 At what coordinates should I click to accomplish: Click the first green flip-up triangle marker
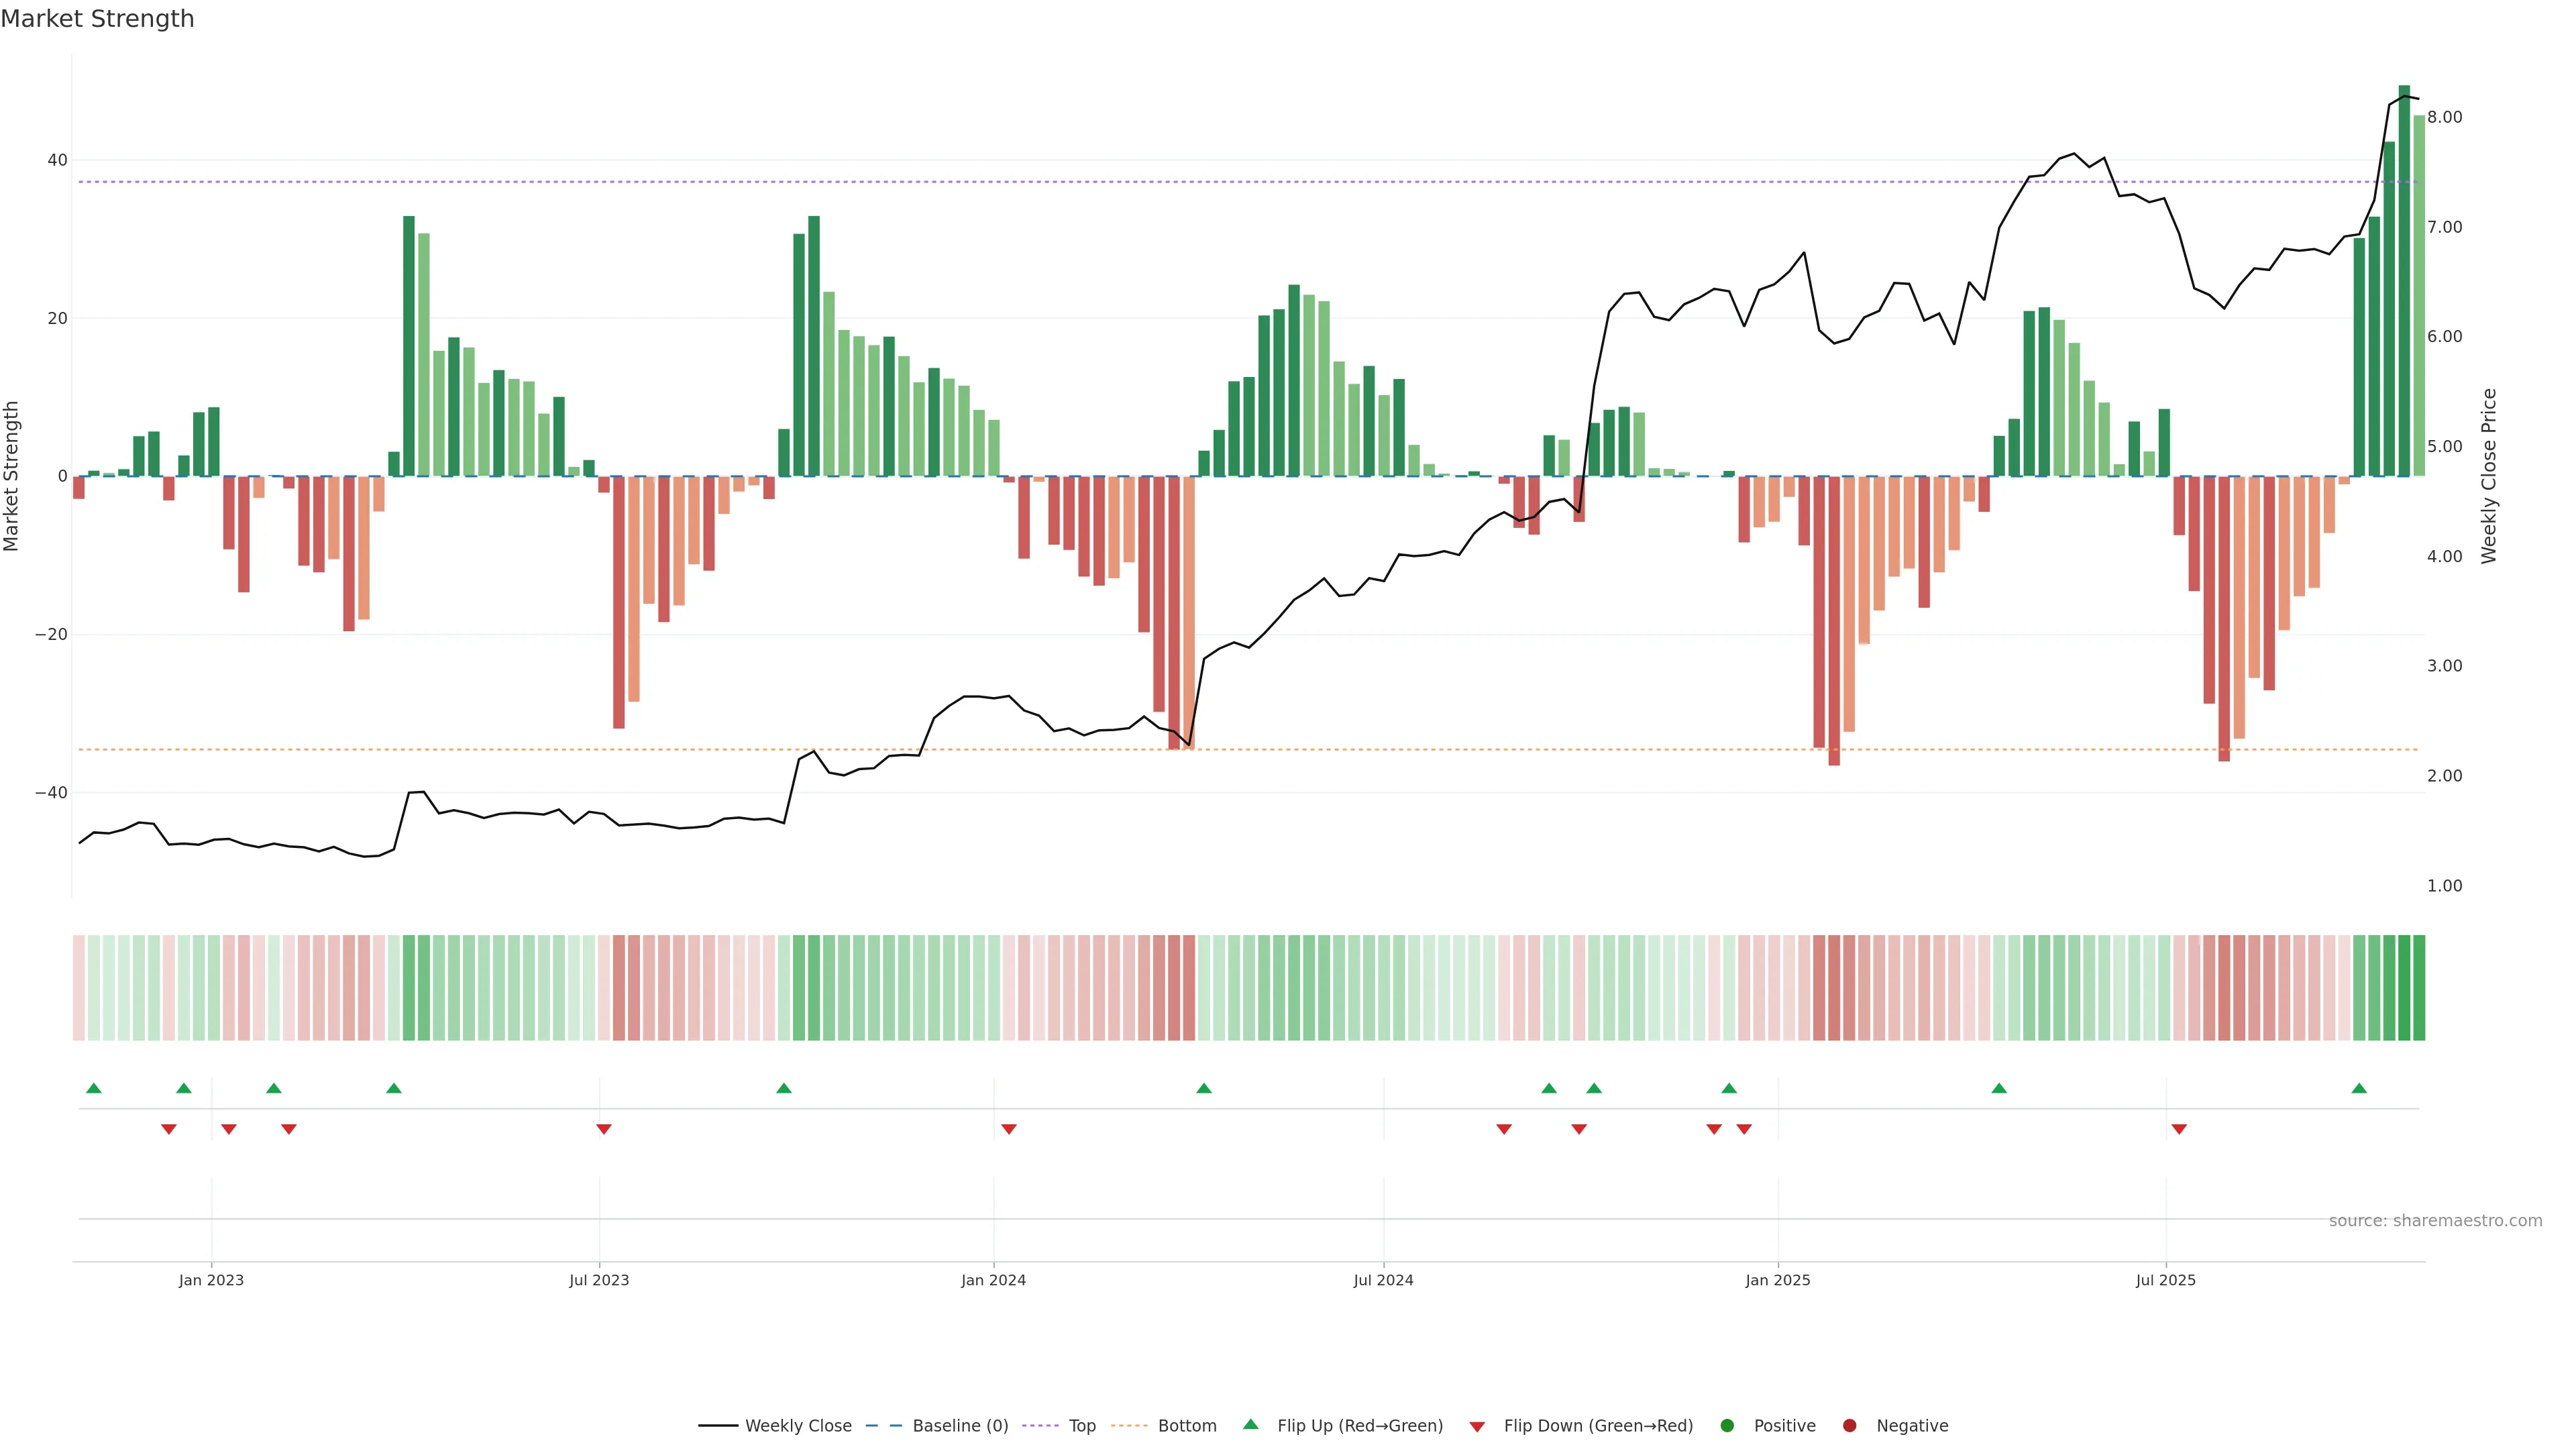coord(94,1088)
